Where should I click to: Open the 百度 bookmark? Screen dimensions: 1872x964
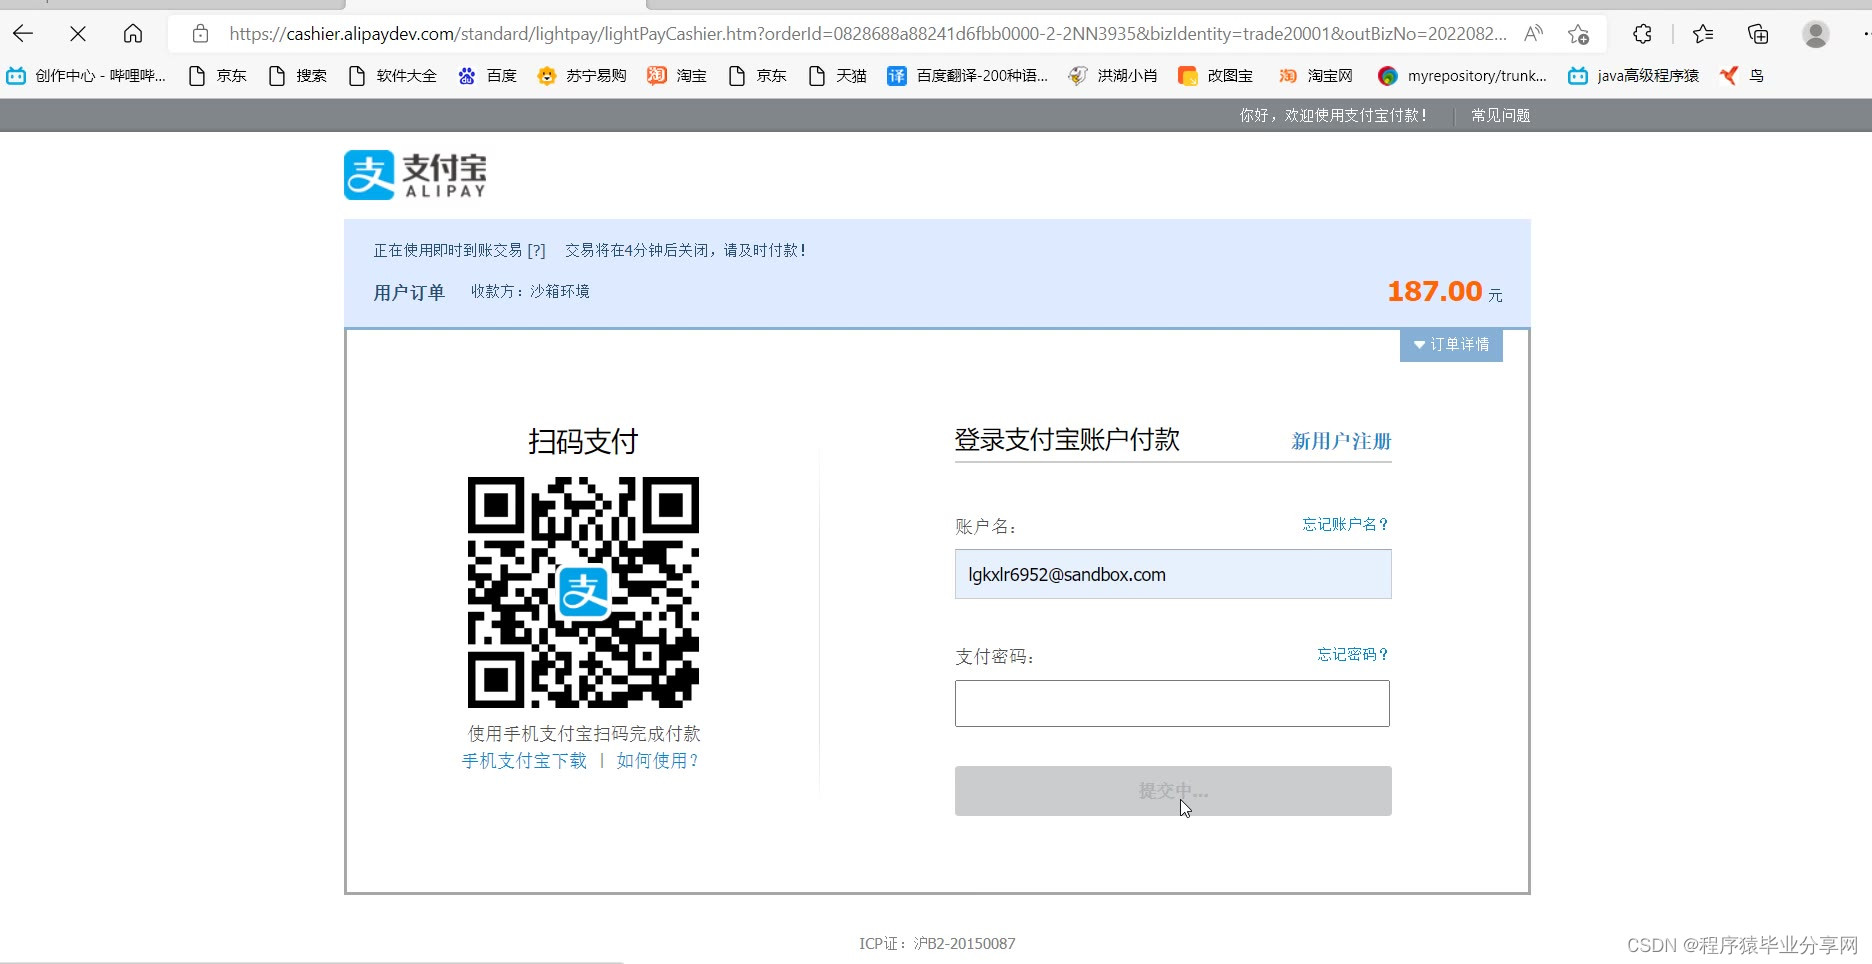(x=487, y=76)
